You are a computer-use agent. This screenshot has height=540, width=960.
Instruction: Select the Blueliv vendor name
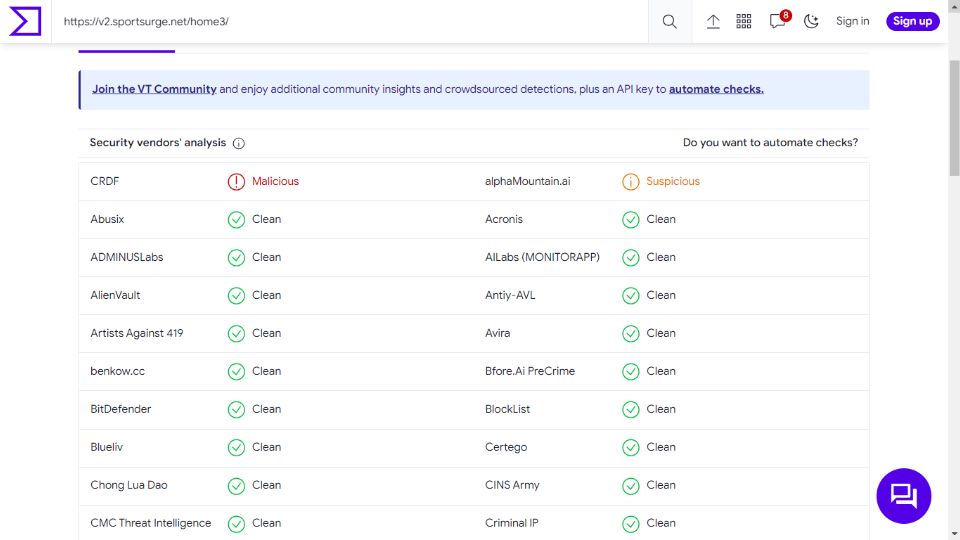coord(107,447)
